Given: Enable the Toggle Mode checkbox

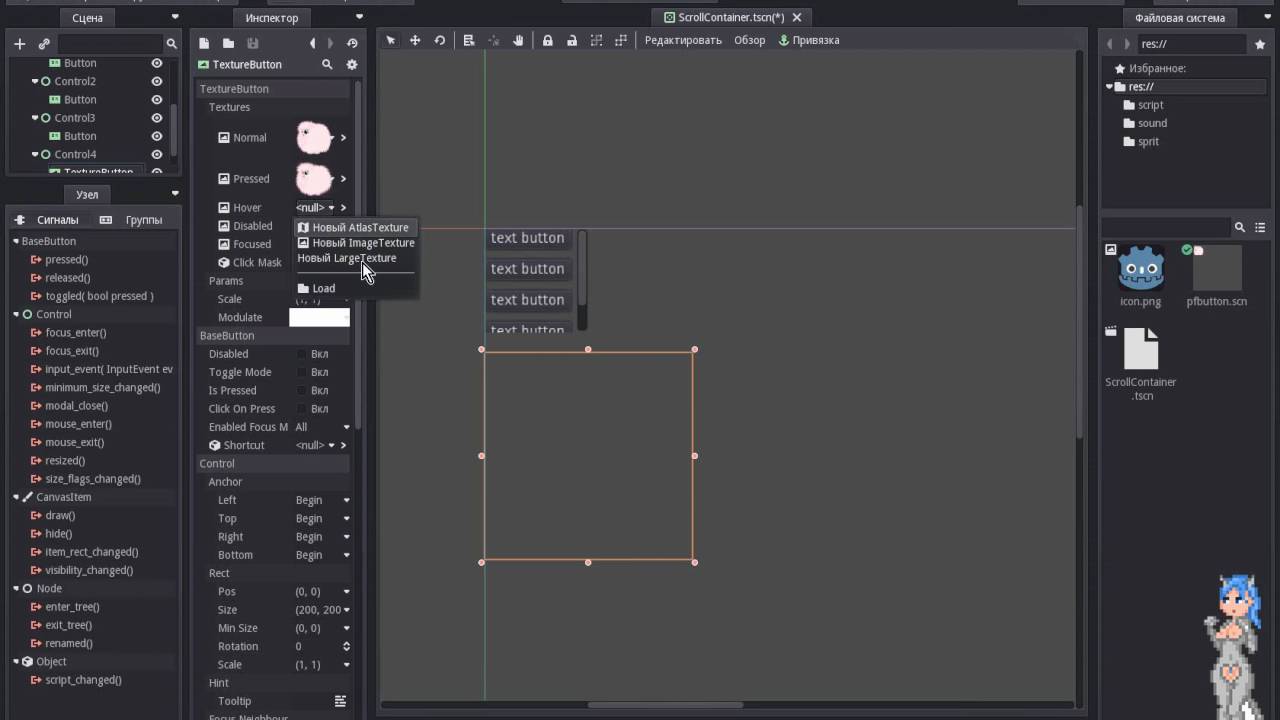Looking at the screenshot, I should 302,372.
